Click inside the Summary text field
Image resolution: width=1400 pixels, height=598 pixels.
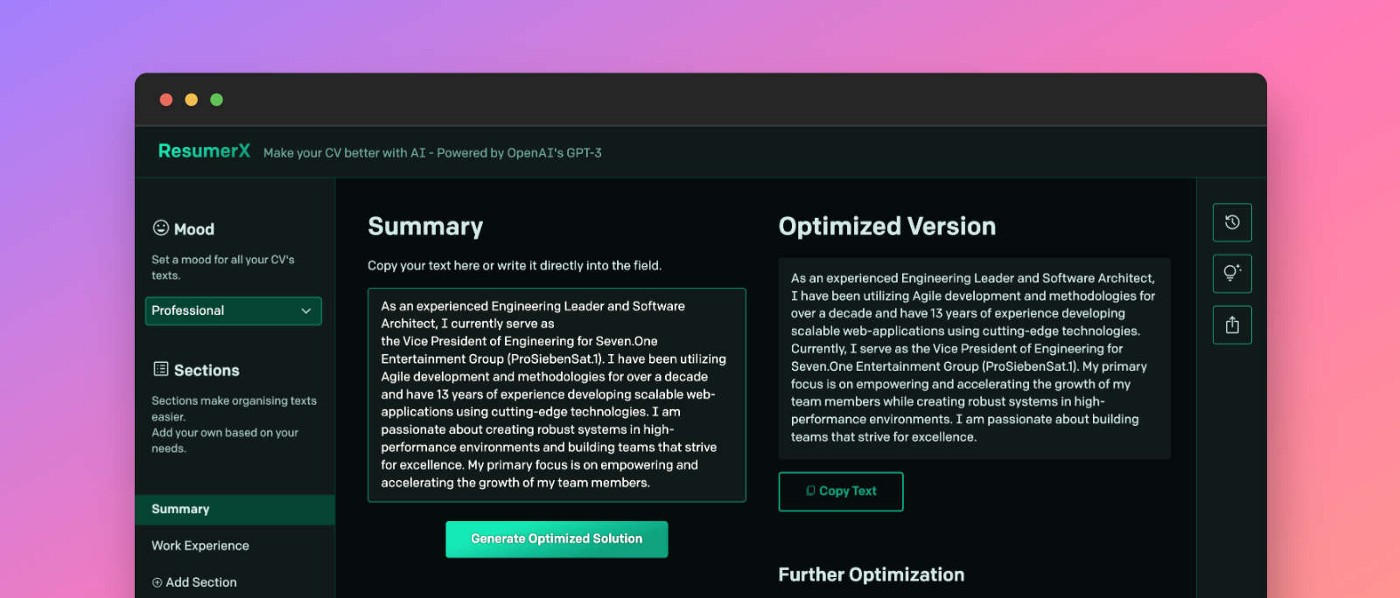tap(556, 394)
